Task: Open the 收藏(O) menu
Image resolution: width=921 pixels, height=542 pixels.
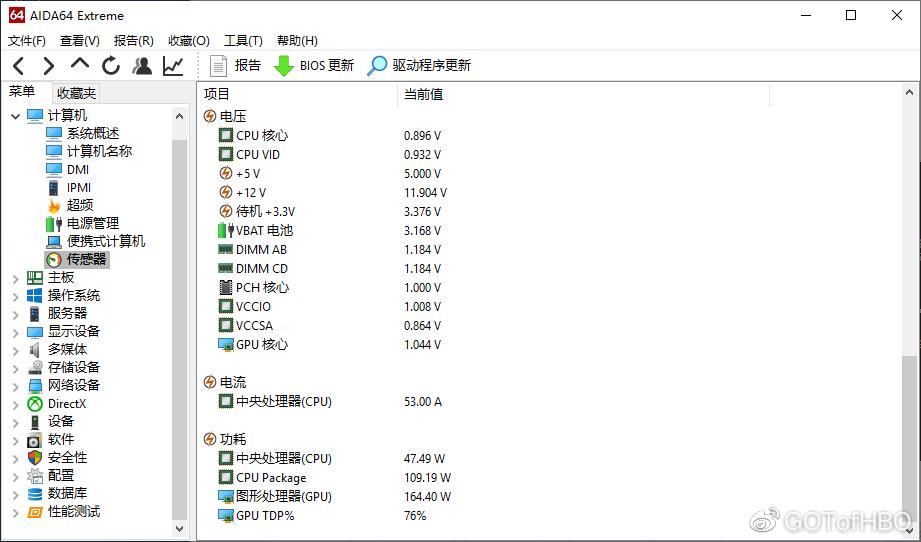Action: pos(189,41)
